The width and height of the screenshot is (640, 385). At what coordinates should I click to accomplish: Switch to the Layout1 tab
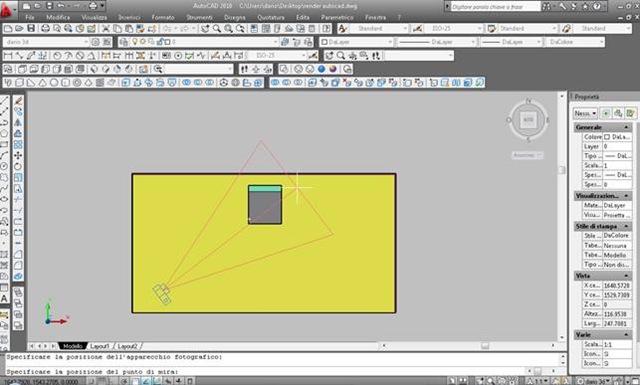(x=100, y=346)
